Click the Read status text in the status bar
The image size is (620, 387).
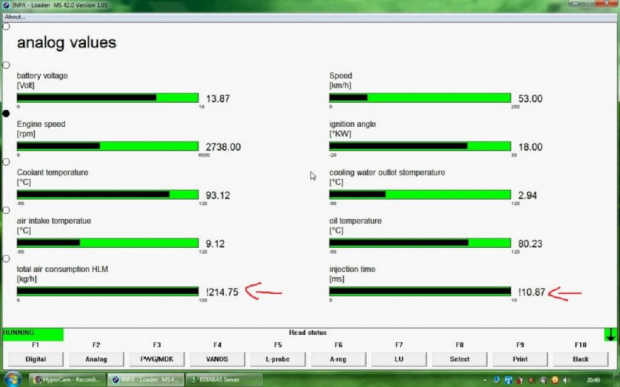[x=308, y=333]
